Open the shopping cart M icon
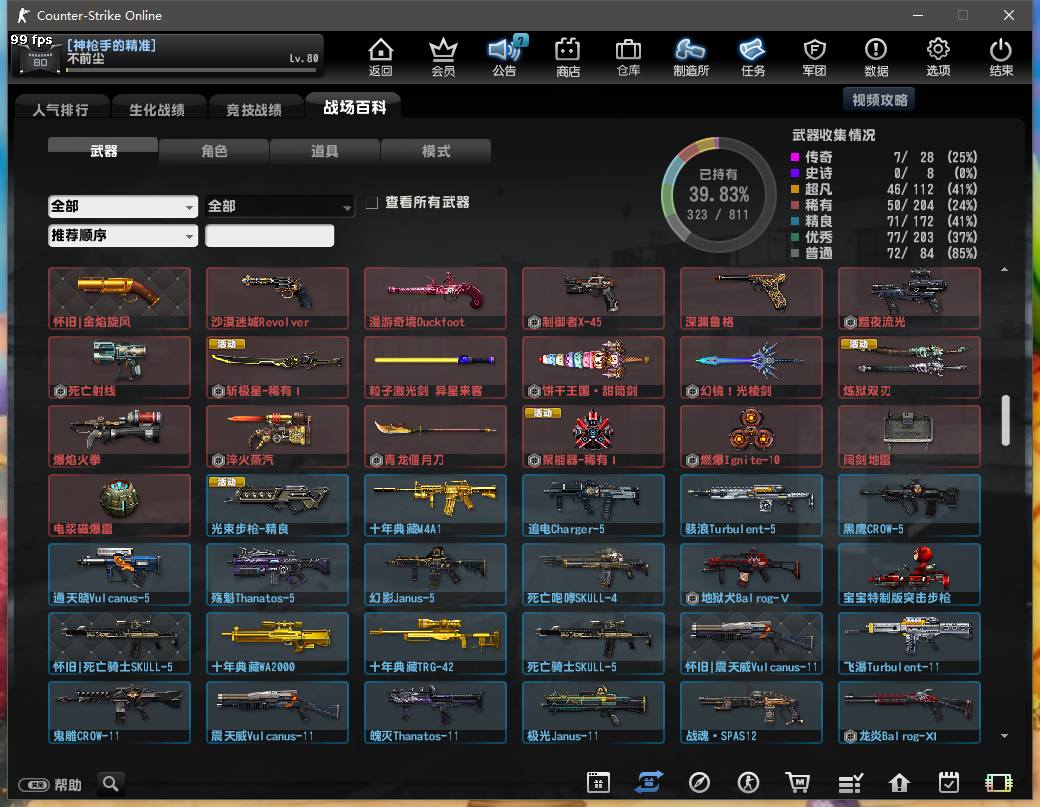The width and height of the screenshot is (1040, 807). tap(798, 782)
